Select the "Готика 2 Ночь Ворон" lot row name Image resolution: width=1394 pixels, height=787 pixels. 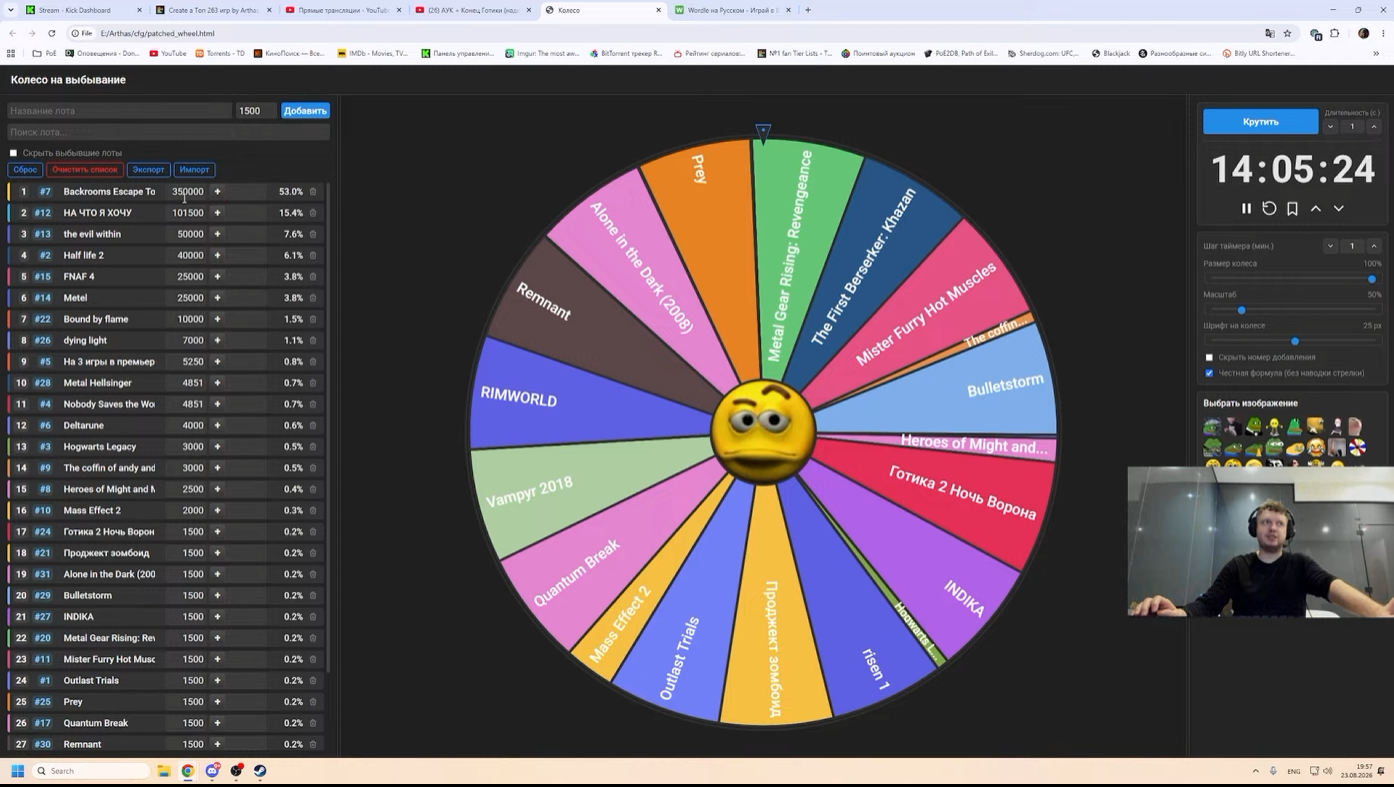click(x=109, y=532)
